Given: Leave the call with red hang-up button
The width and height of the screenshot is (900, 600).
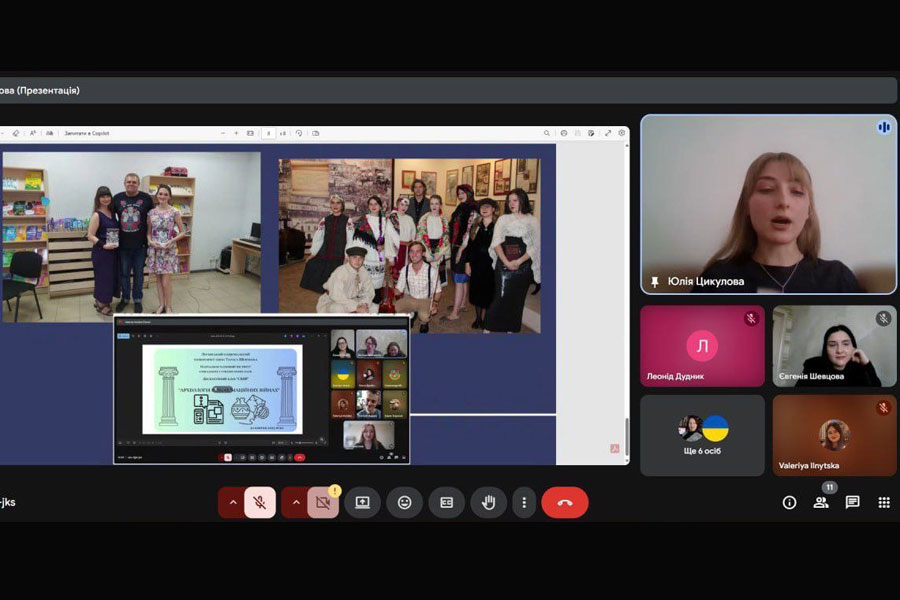Looking at the screenshot, I should point(565,502).
